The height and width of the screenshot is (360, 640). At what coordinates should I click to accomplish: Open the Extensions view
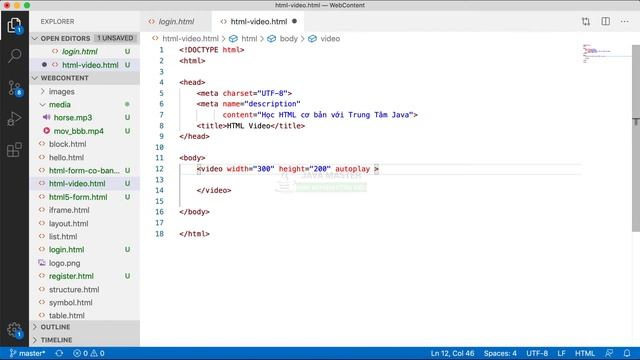14,150
